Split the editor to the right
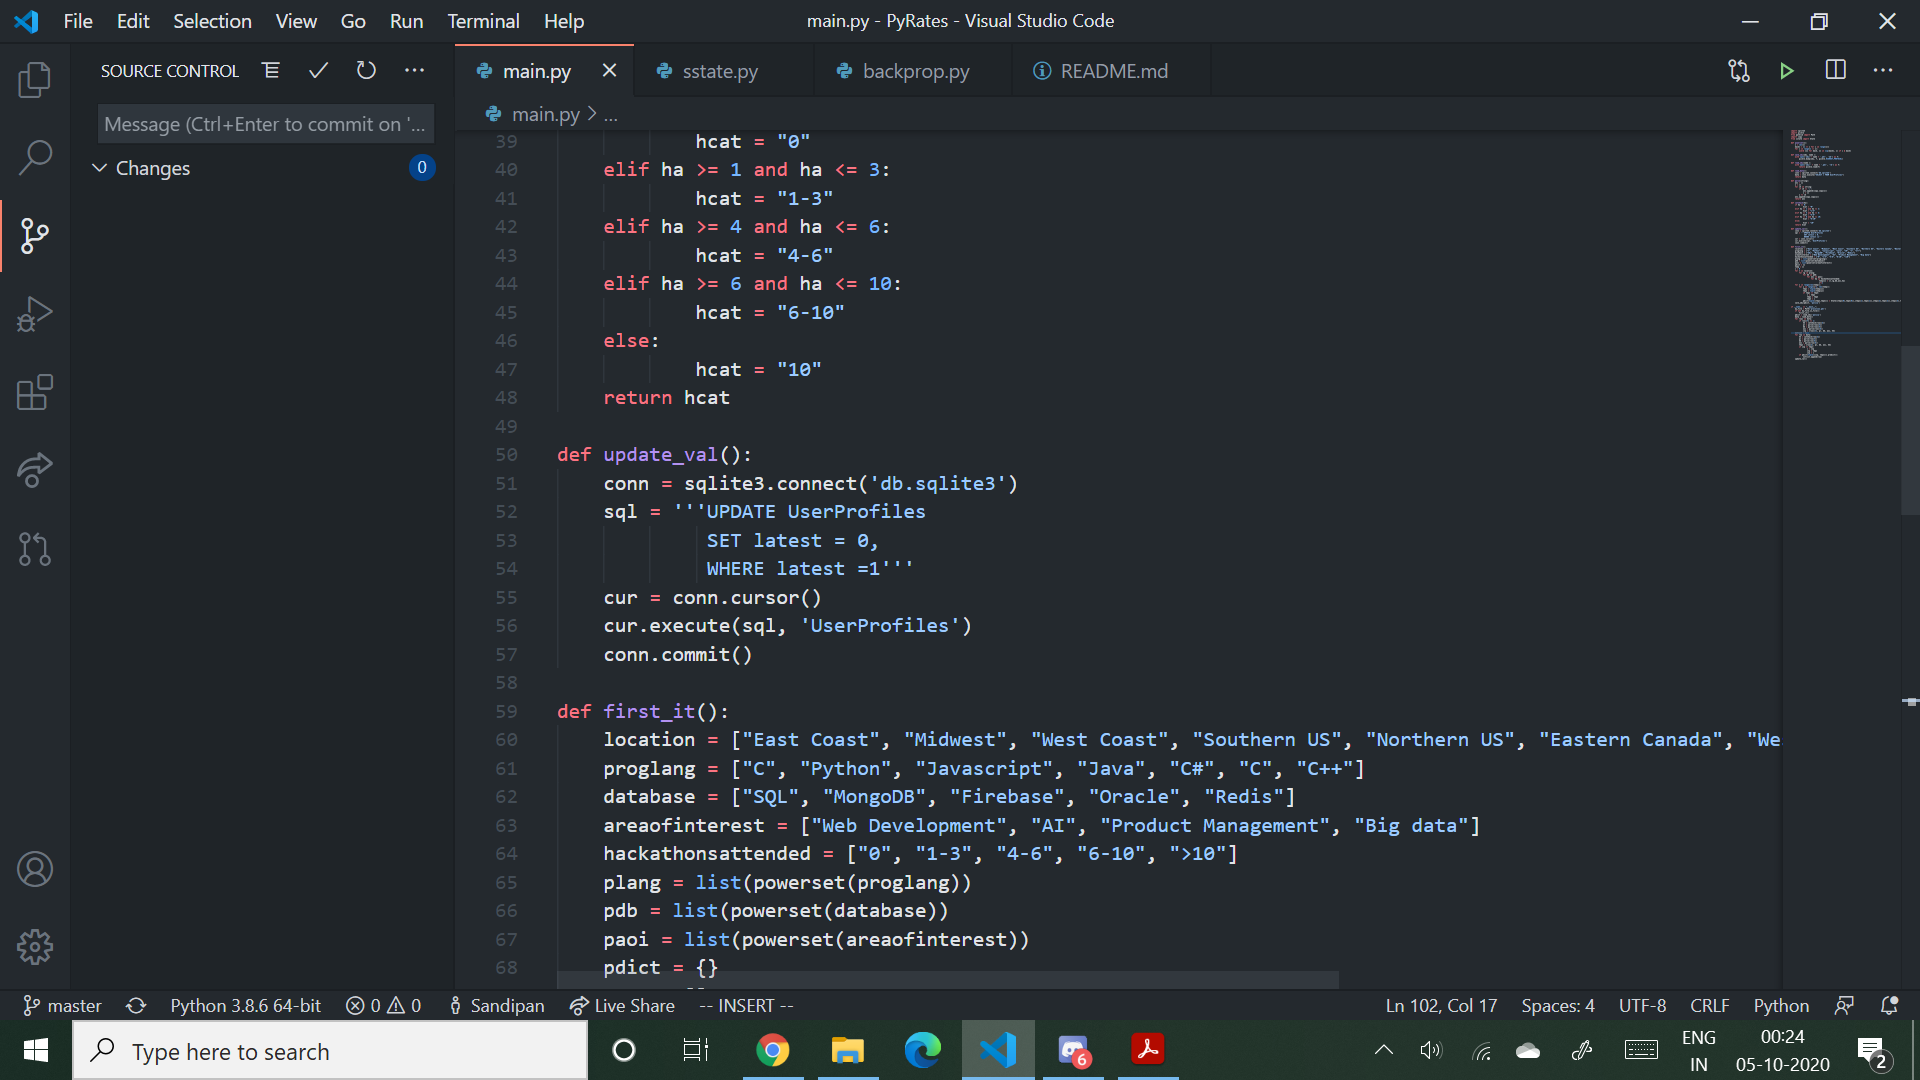 [x=1835, y=71]
